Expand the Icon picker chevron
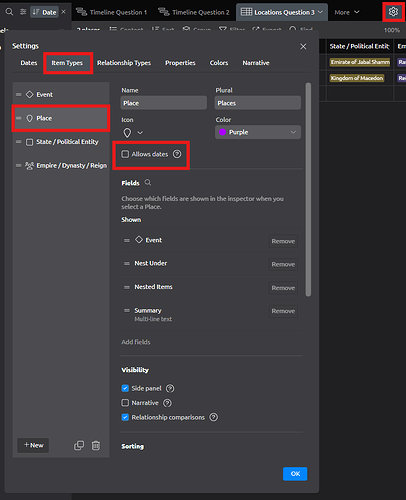406x500 pixels. [x=140, y=133]
